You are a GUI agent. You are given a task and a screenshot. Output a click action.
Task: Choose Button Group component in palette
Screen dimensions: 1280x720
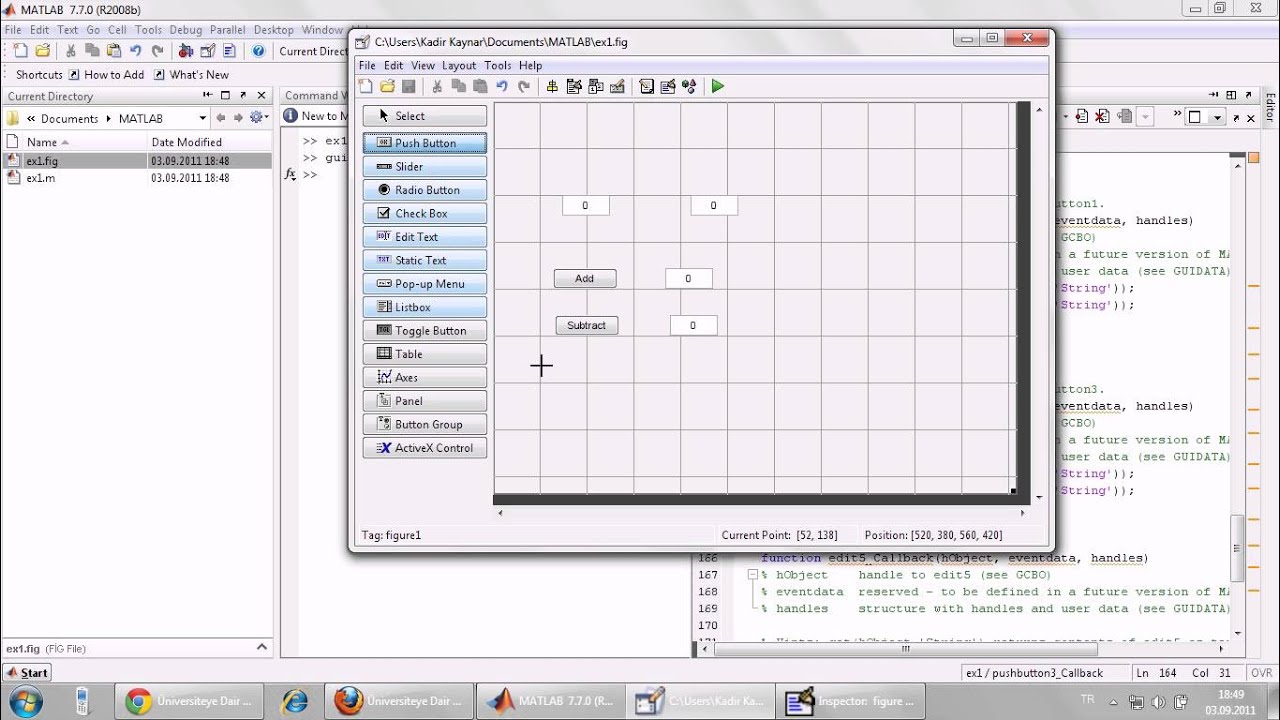coord(425,424)
